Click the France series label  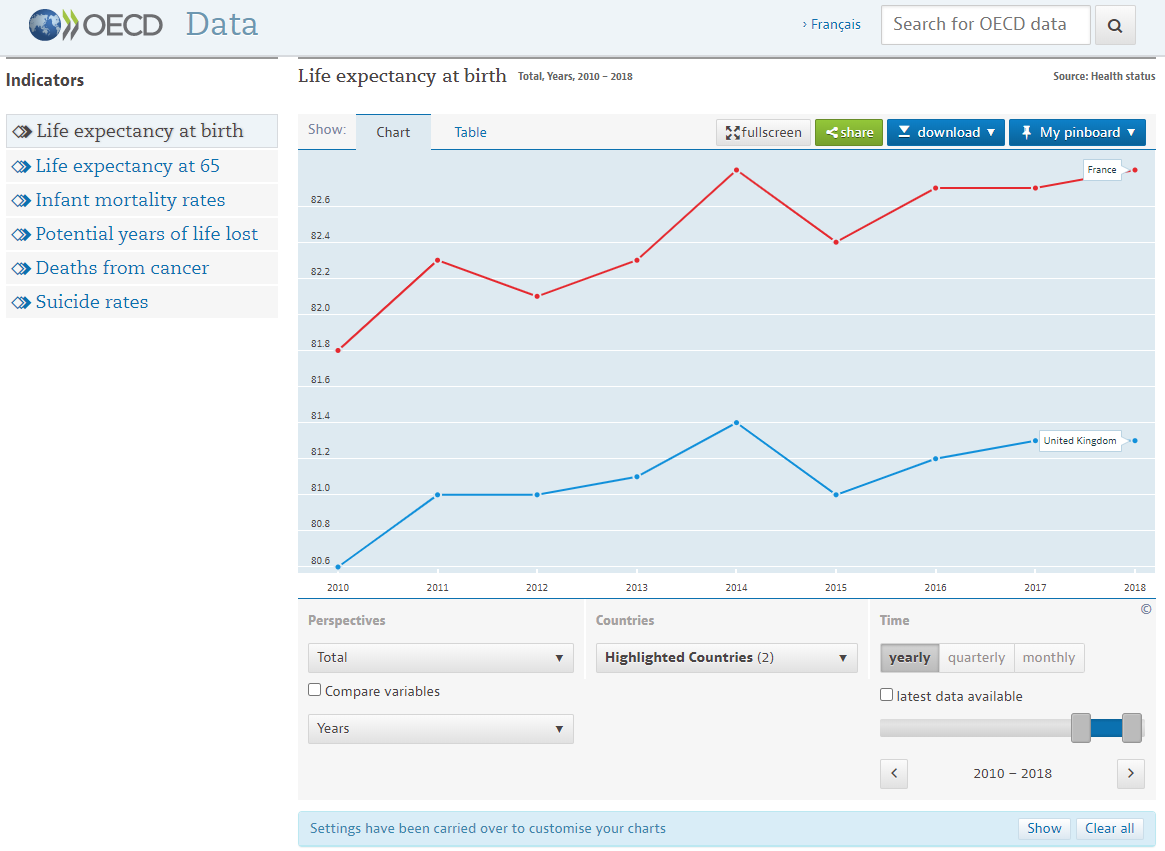[x=1102, y=170]
